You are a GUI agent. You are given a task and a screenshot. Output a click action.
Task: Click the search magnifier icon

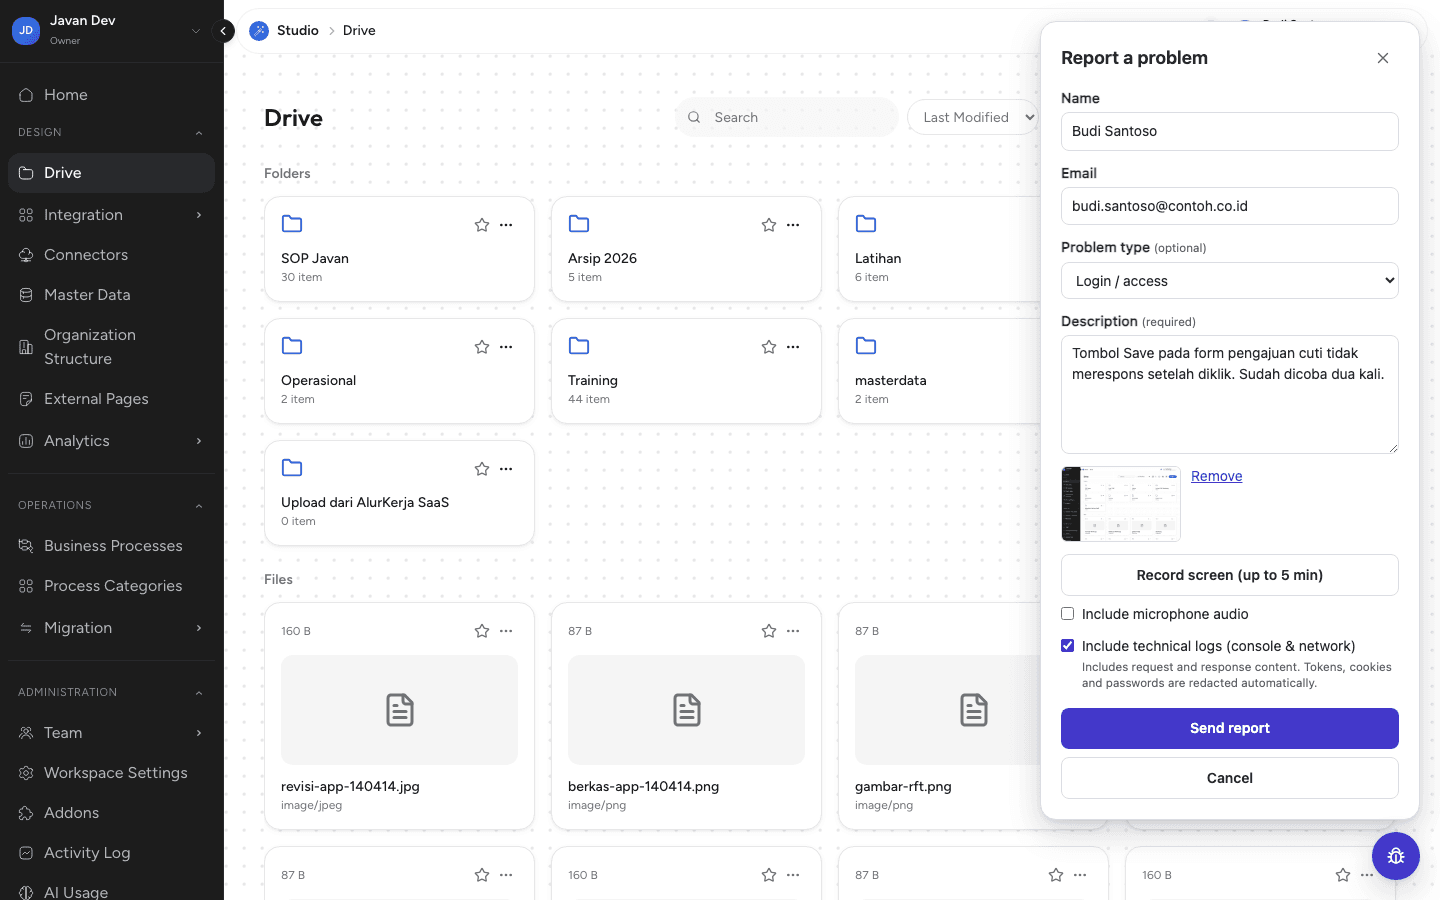(x=694, y=117)
